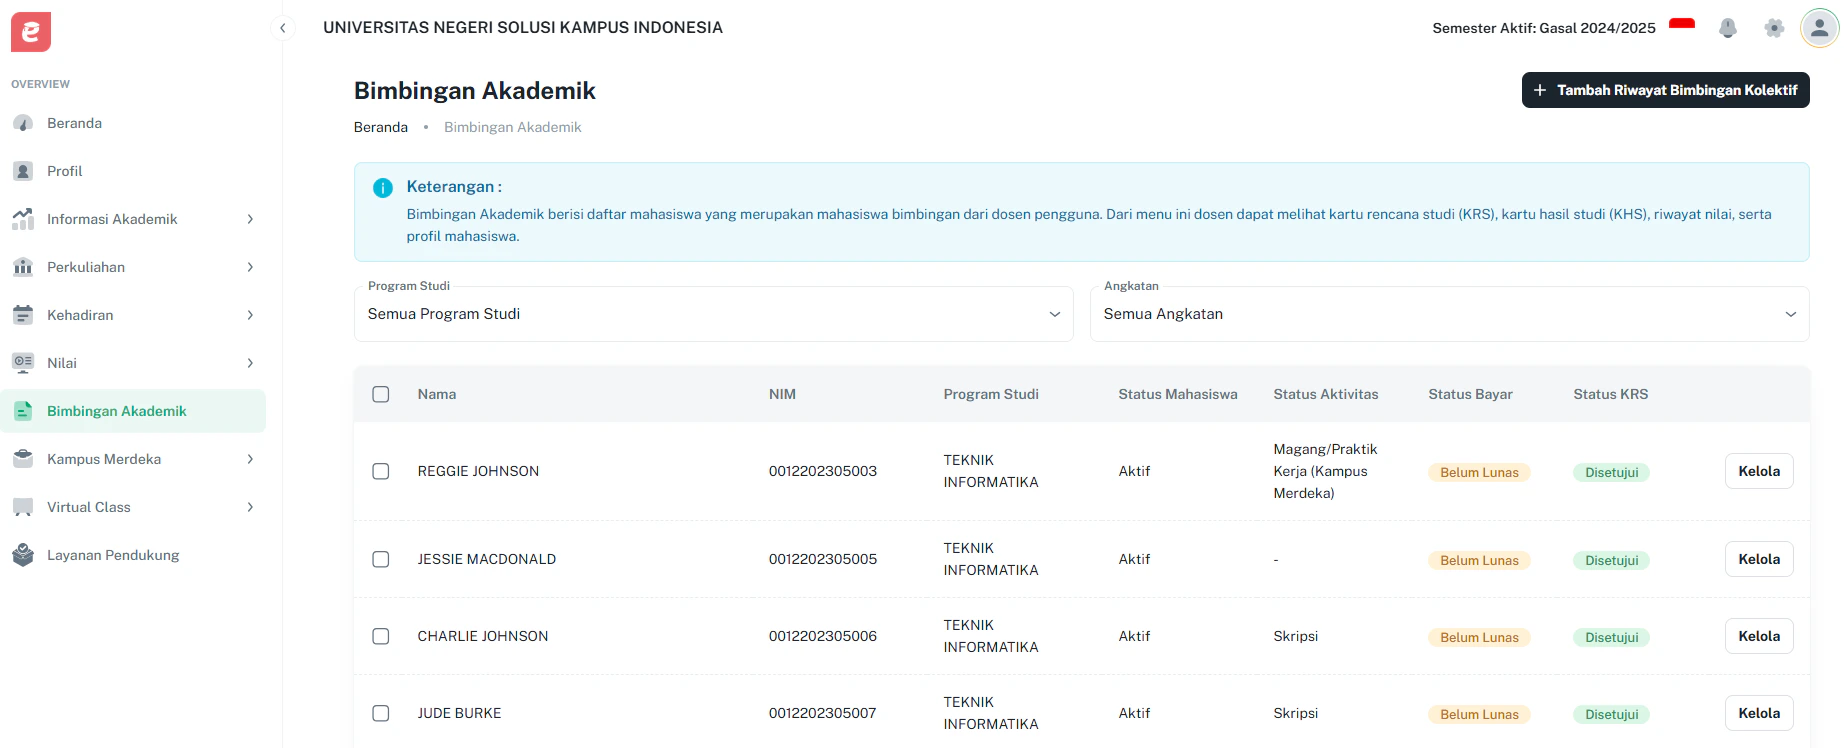
Task: Check the box for REGGIE JOHNSON
Action: pyautogui.click(x=381, y=471)
